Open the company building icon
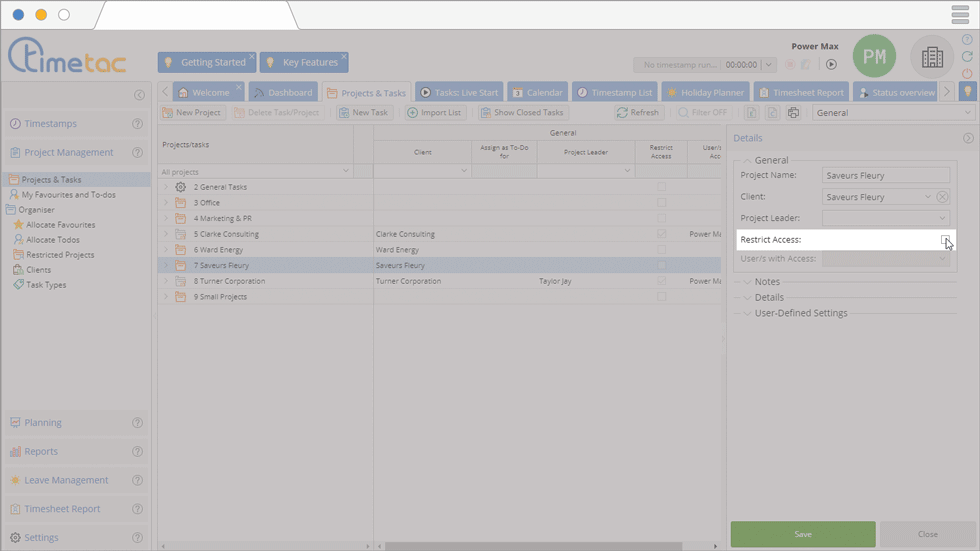The height and width of the screenshot is (551, 980). click(x=932, y=57)
